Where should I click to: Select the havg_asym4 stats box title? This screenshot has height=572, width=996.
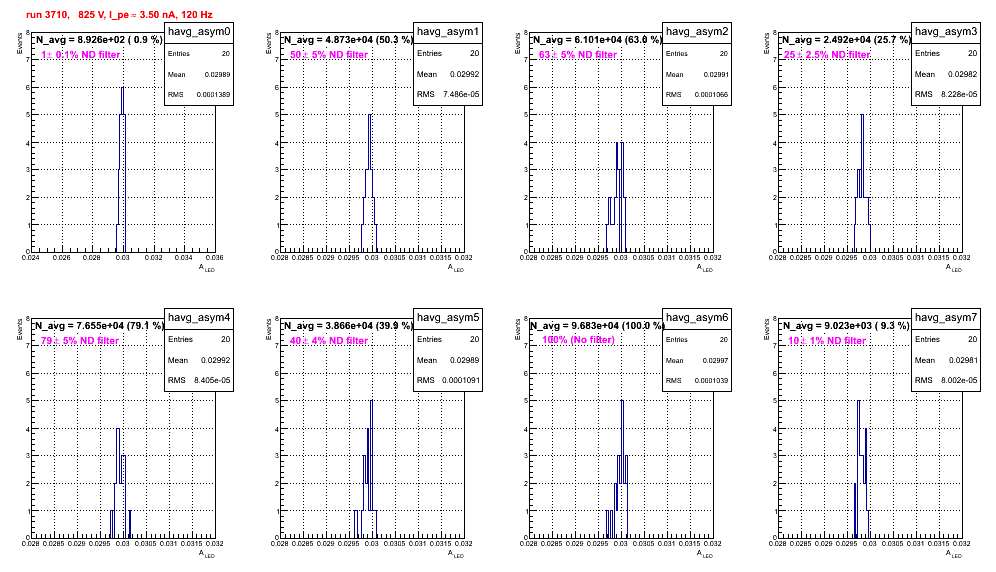pyautogui.click(x=199, y=318)
